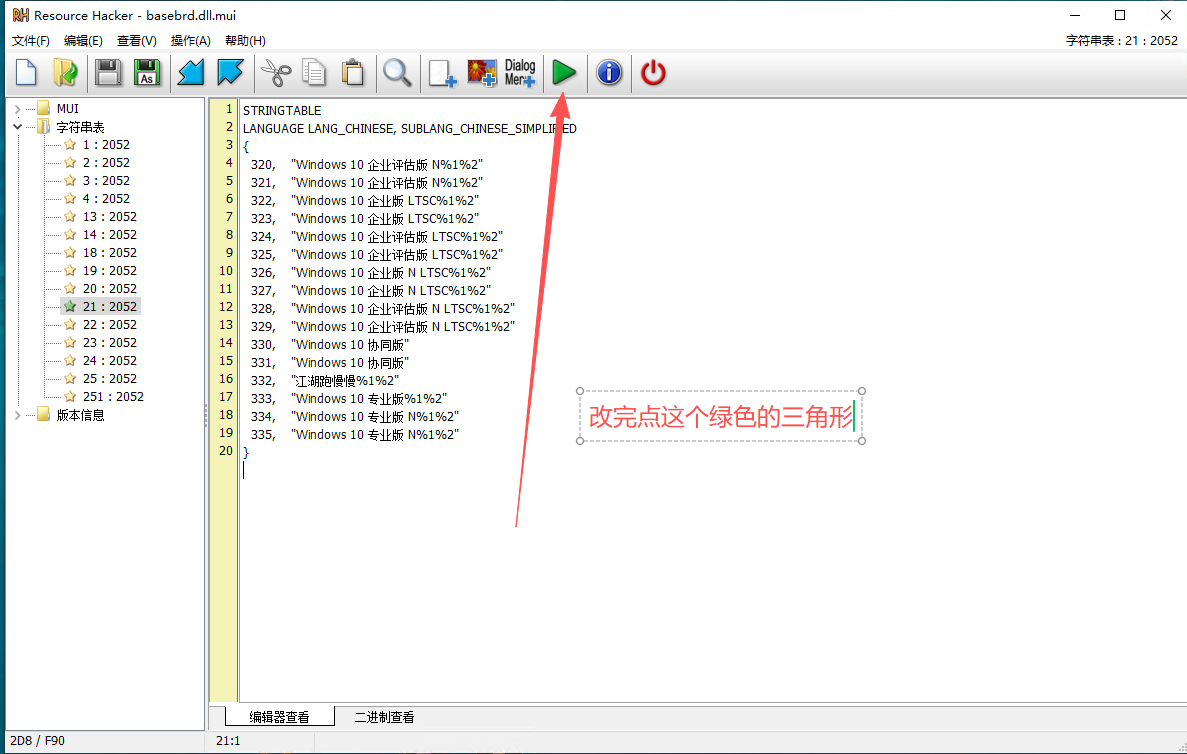Click string 320 企业评估版 N line
Image resolution: width=1187 pixels, height=754 pixels.
(366, 165)
